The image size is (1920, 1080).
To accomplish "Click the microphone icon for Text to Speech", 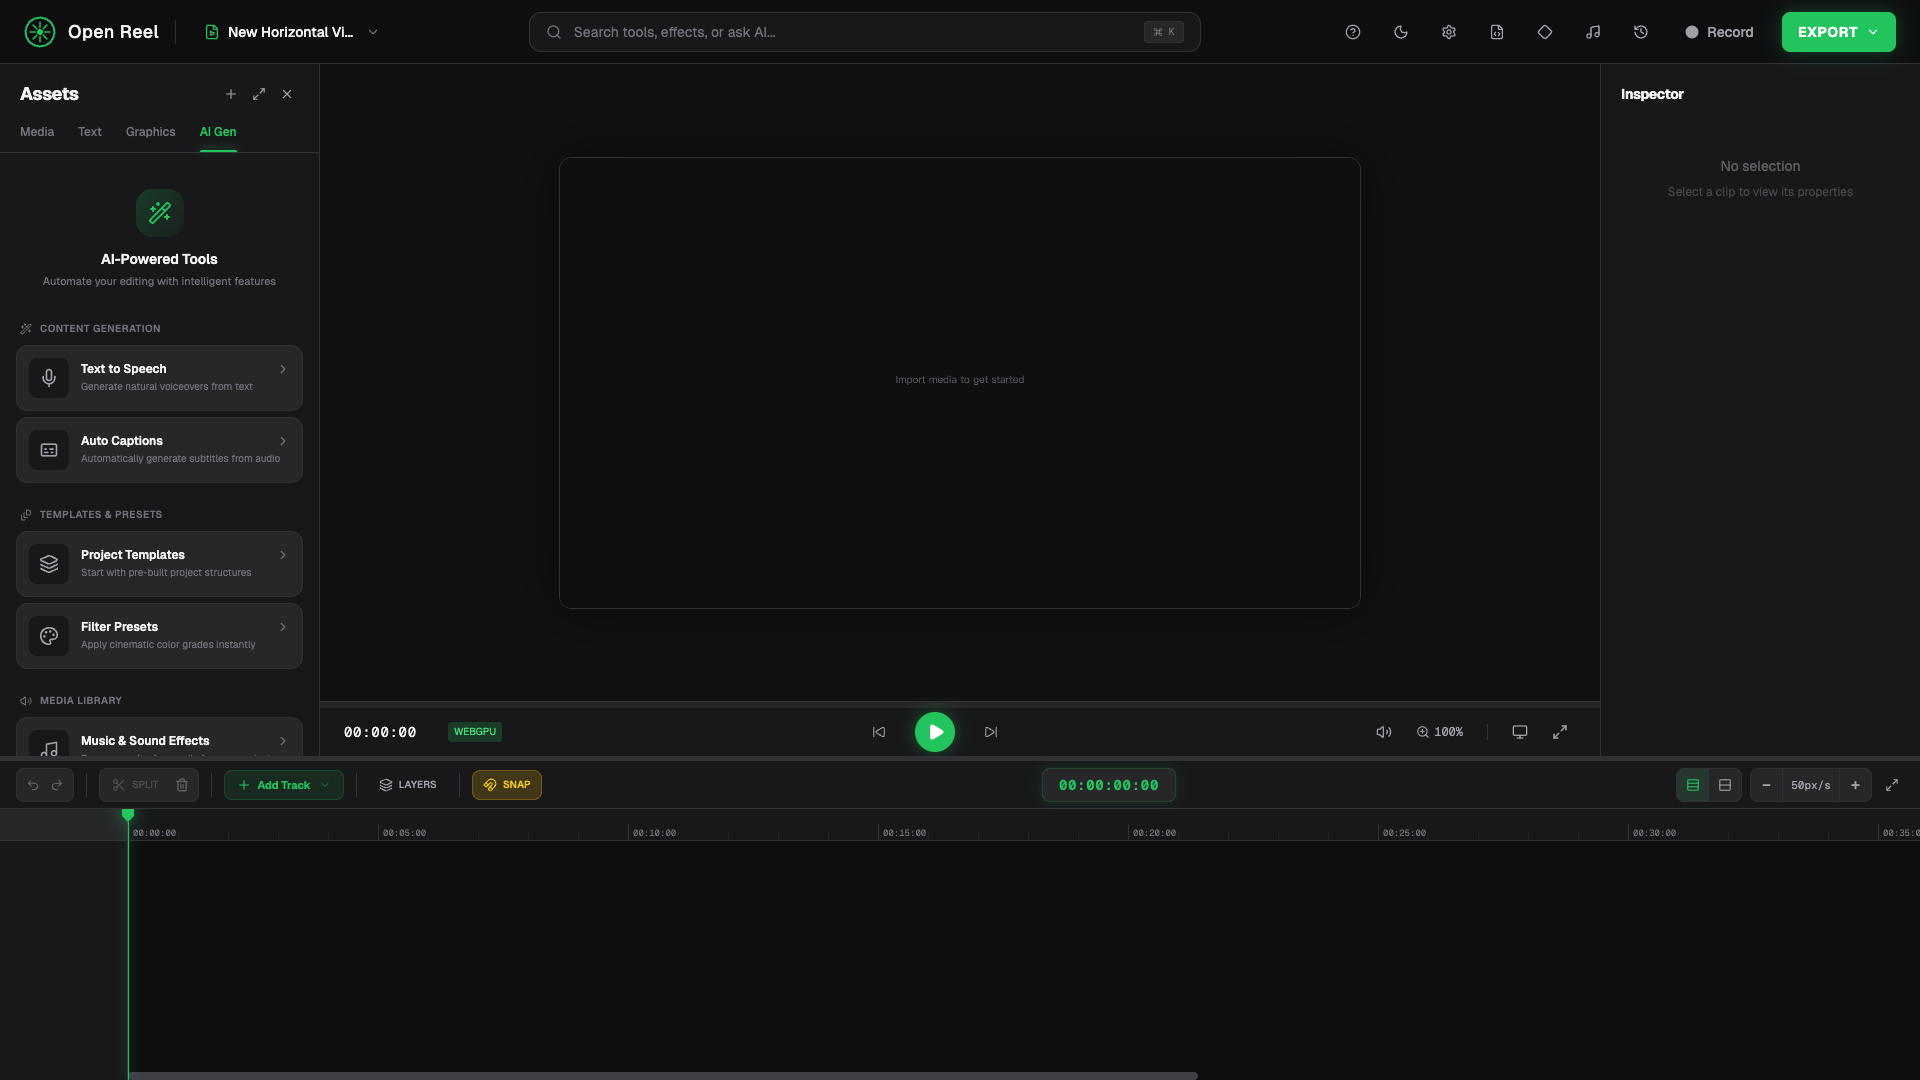I will pos(49,378).
